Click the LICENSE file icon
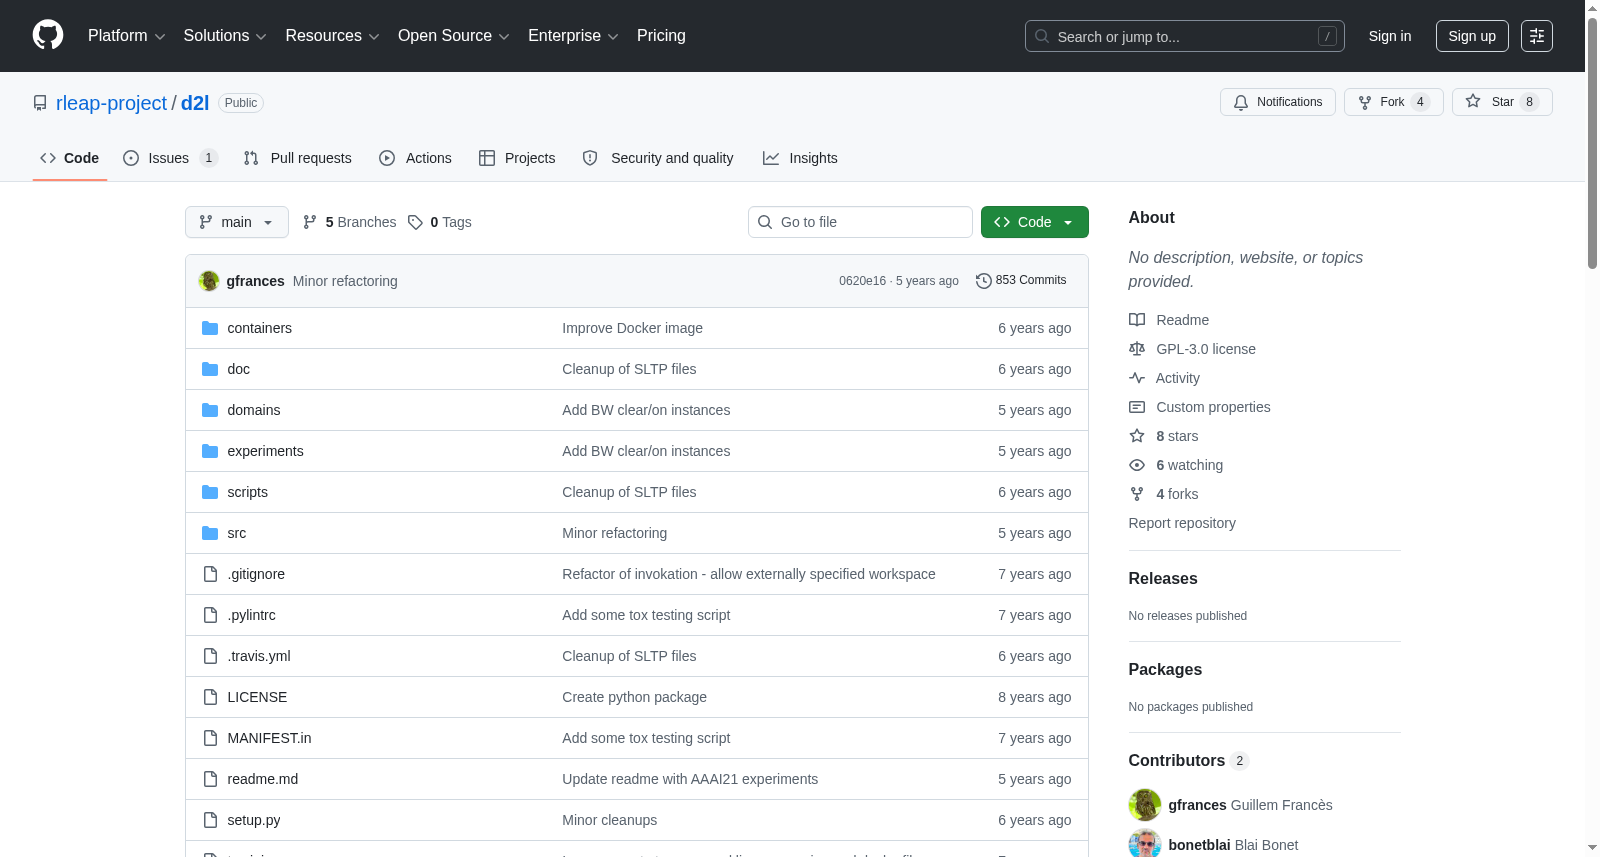This screenshot has height=857, width=1600. [x=210, y=697]
